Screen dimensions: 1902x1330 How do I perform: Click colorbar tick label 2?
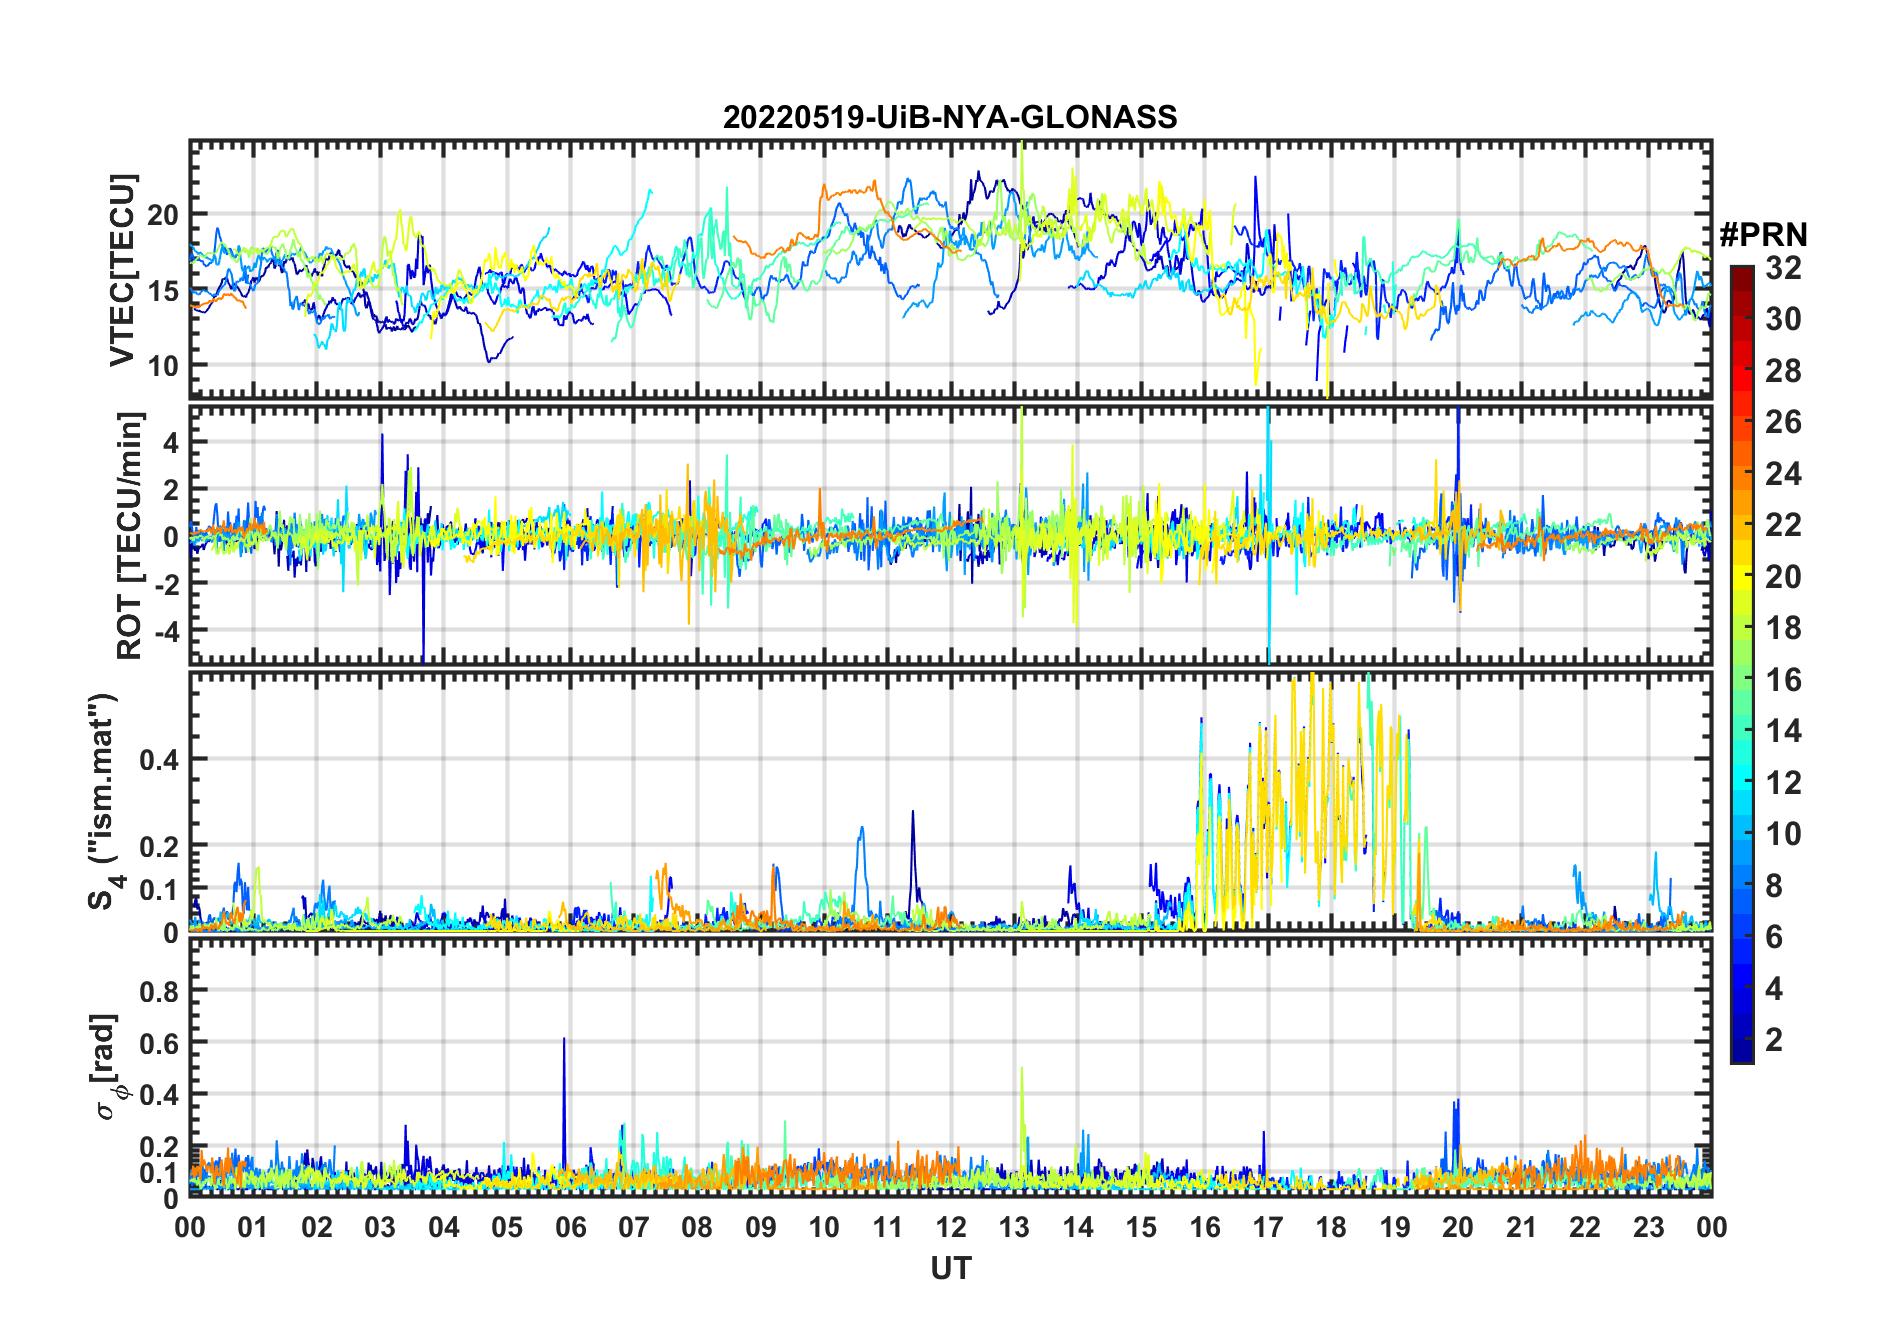(x=1774, y=1040)
